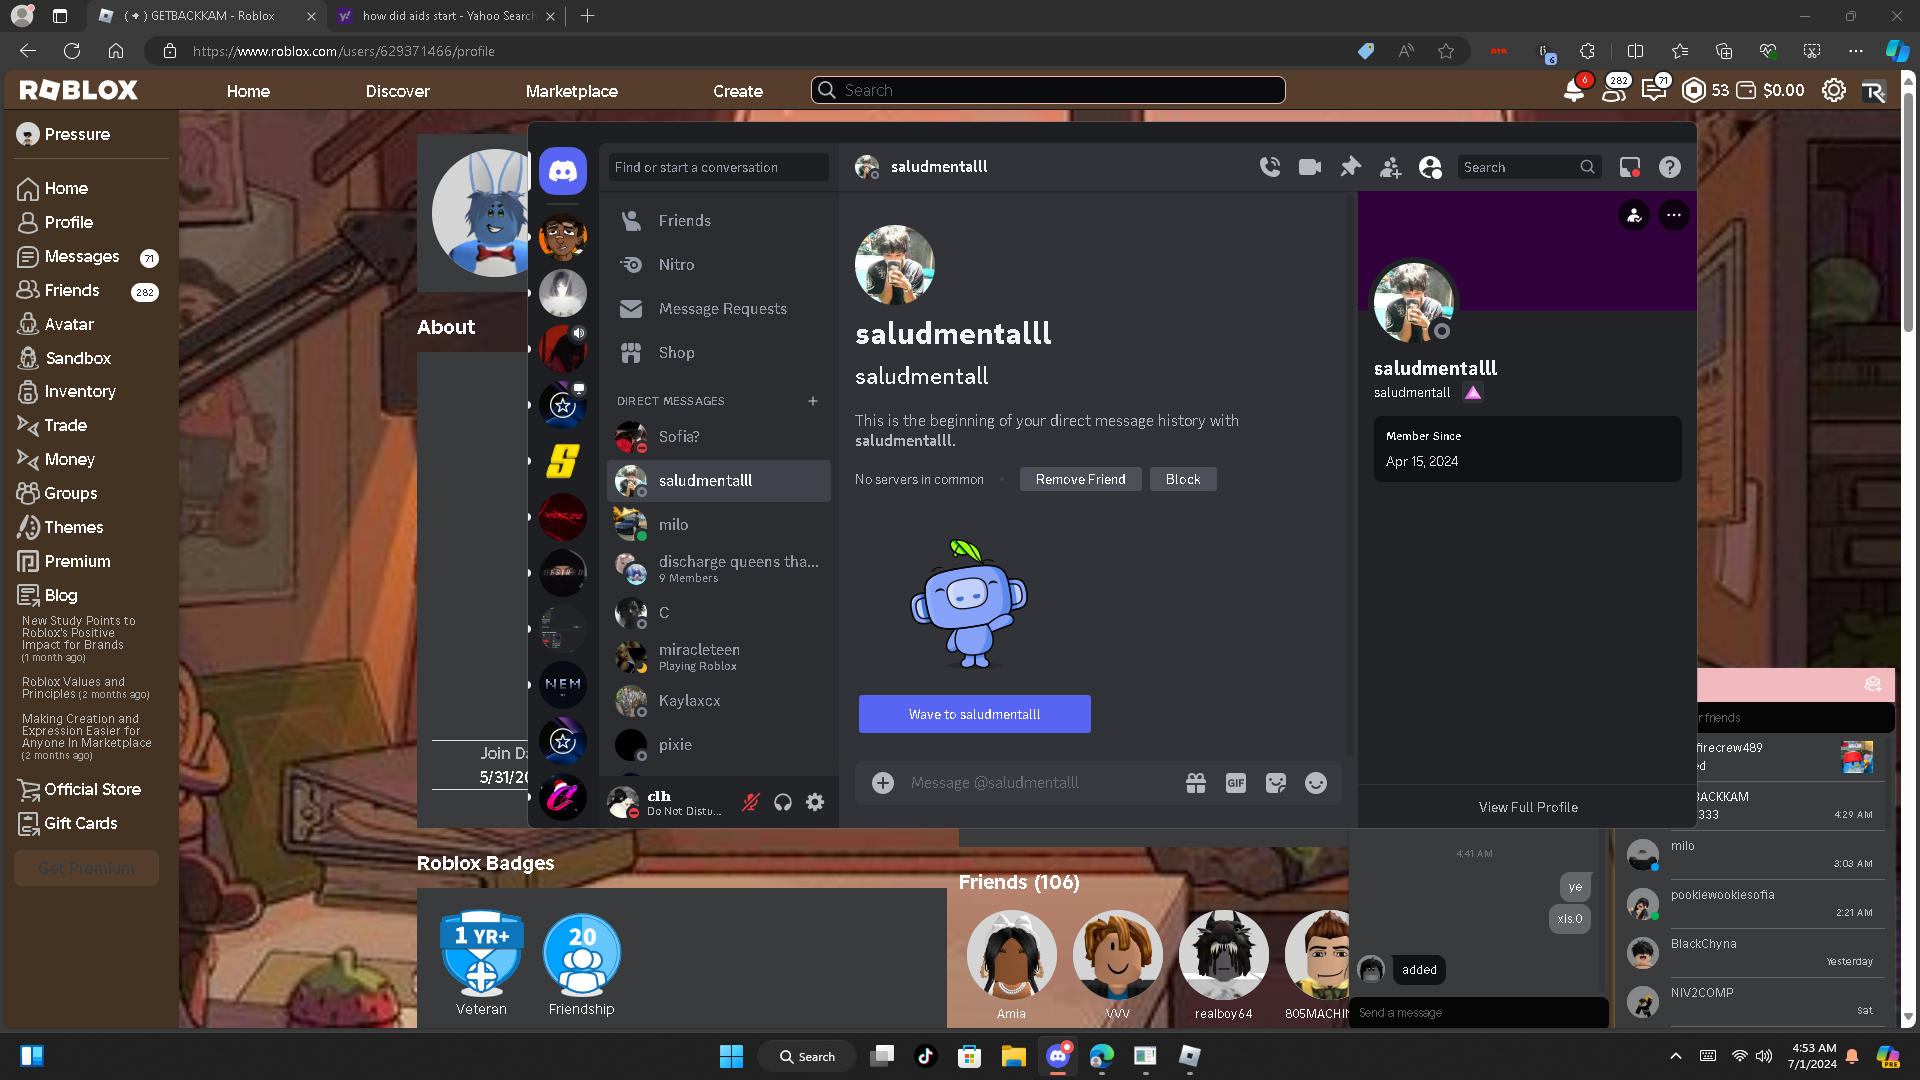This screenshot has width=1920, height=1080.
Task: Open the discharge queens group DM
Action: tap(719, 569)
